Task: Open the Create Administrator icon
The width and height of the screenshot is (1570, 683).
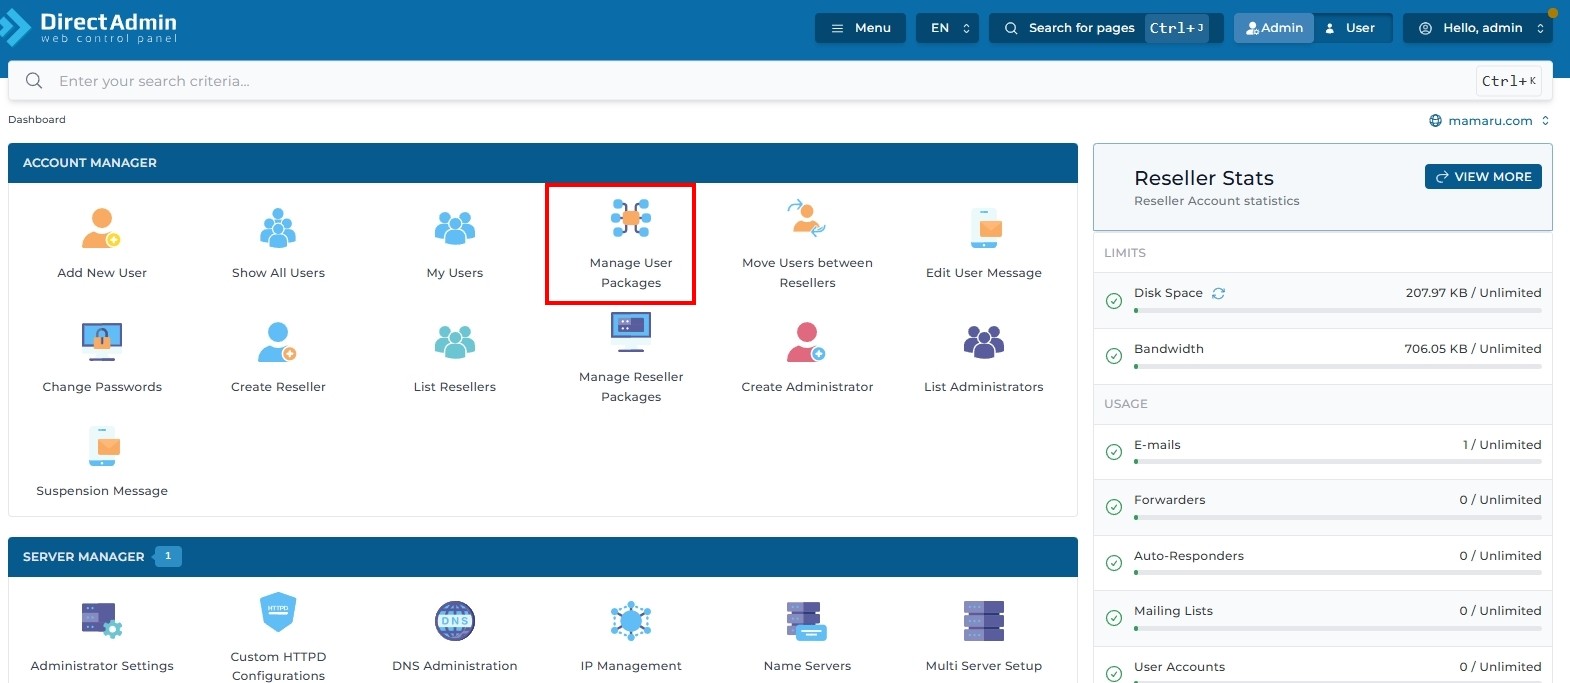Action: coord(807,343)
